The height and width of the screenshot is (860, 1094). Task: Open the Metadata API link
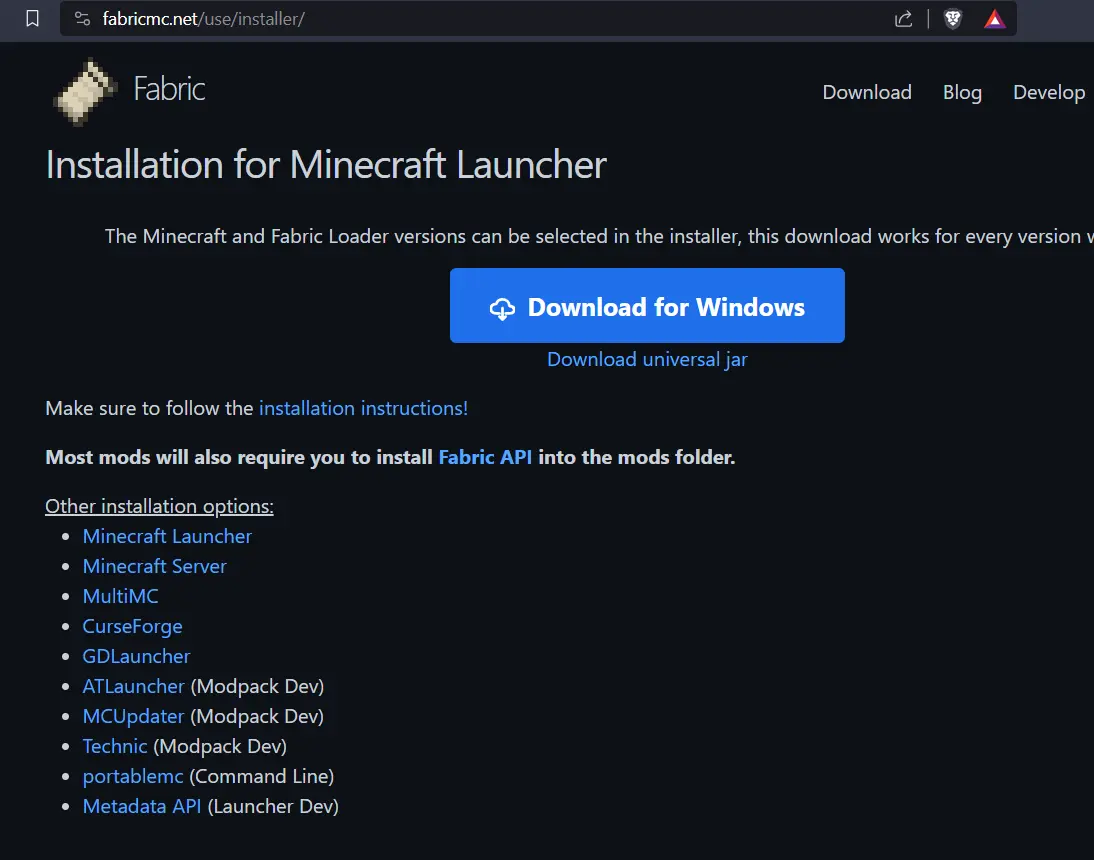click(142, 806)
